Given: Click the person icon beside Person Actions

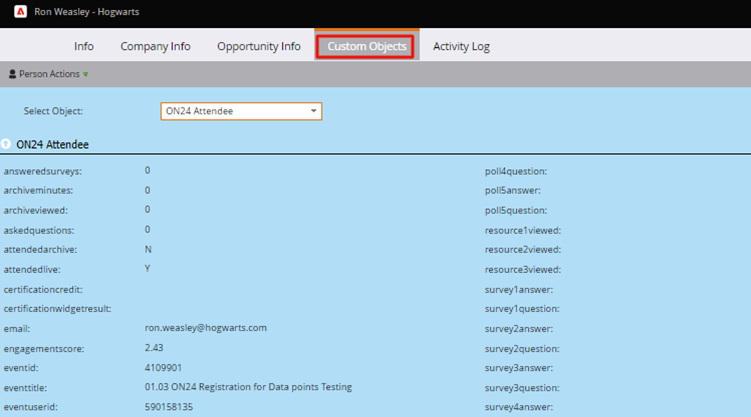Looking at the screenshot, I should click(x=12, y=74).
